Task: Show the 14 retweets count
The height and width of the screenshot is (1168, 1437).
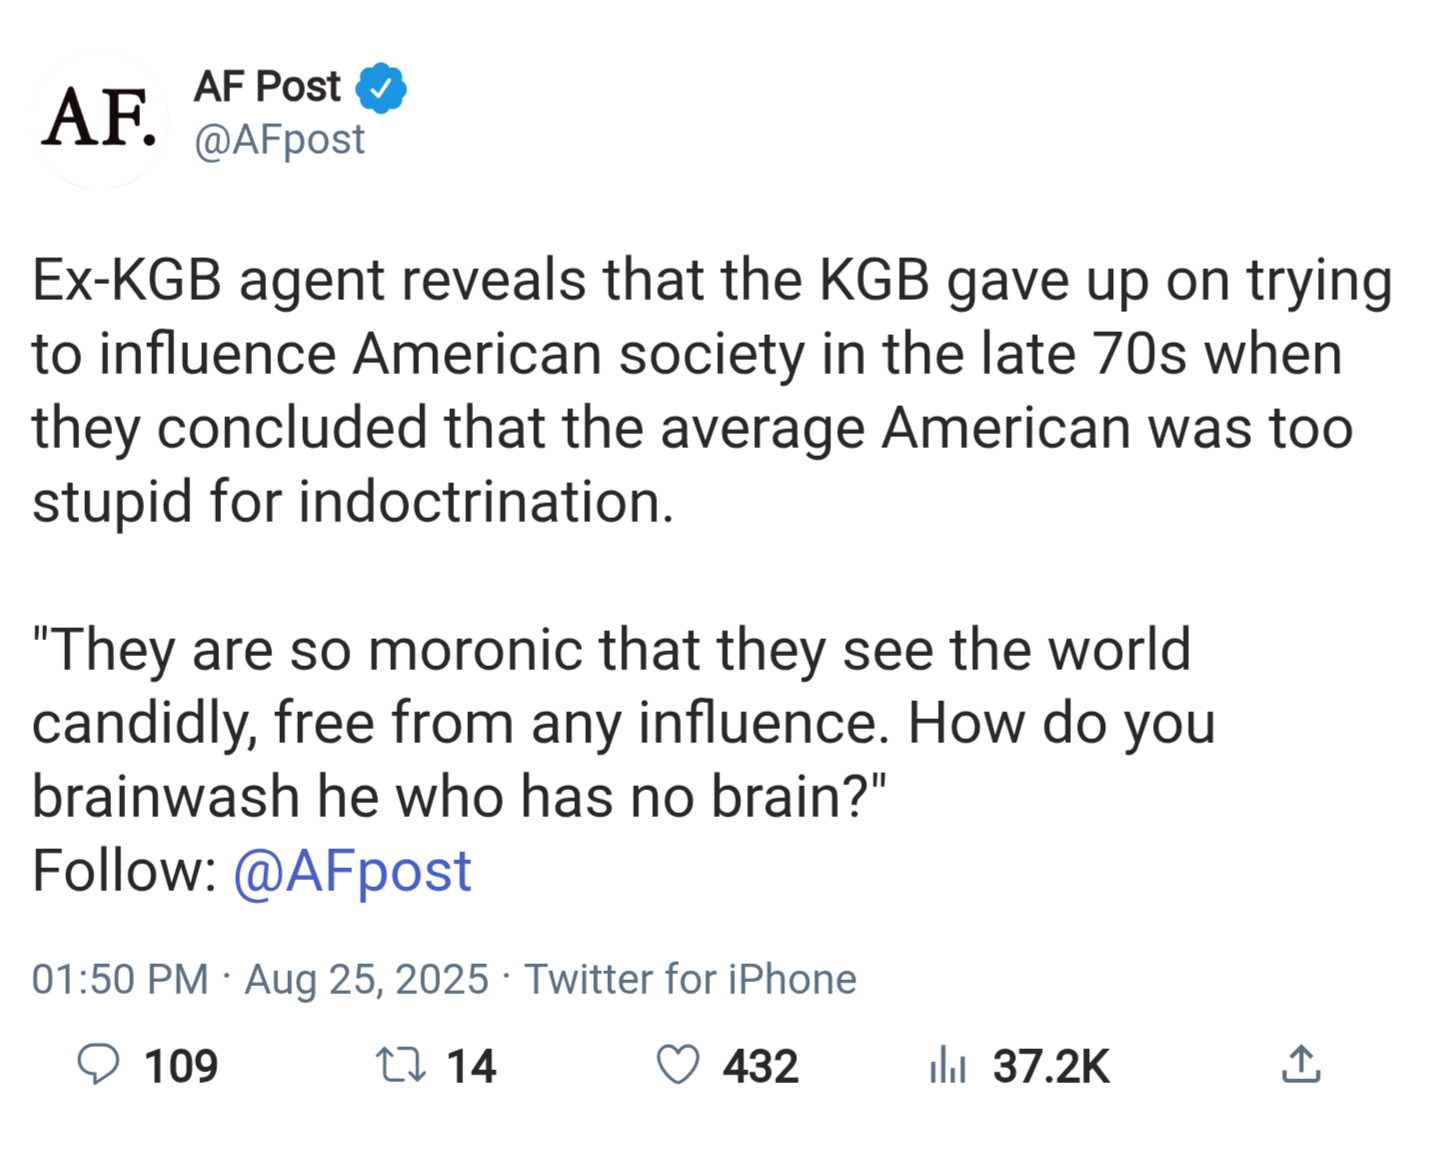Action: pyautogui.click(x=471, y=1066)
